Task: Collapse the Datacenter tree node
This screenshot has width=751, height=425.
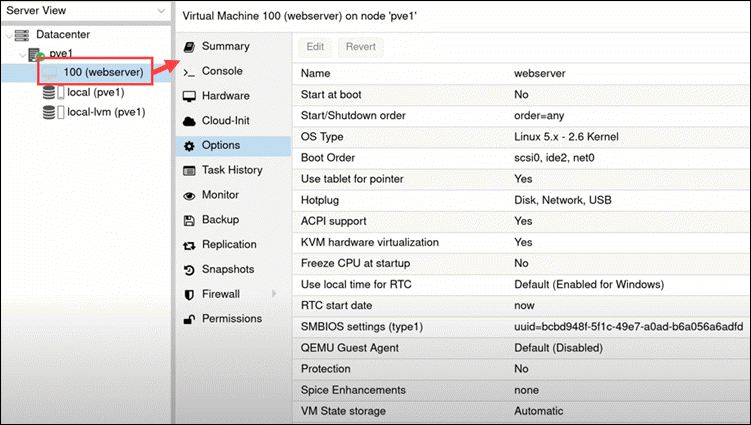Action: pyautogui.click(x=9, y=35)
